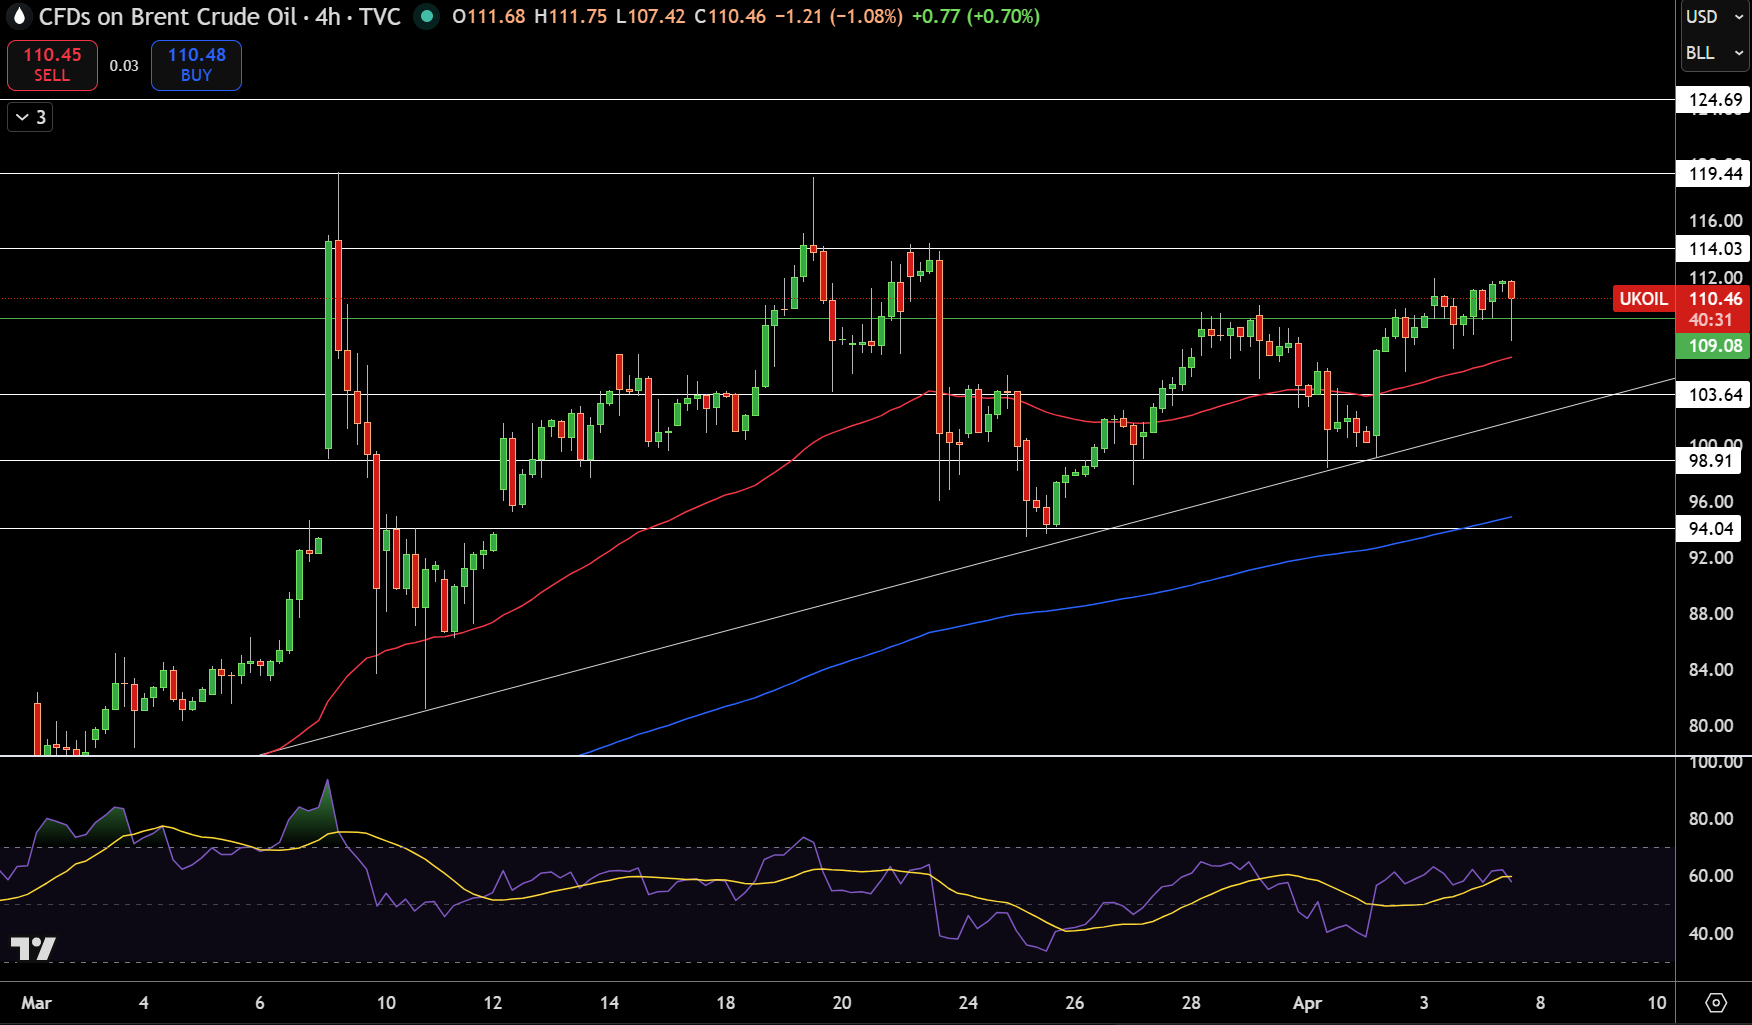Click the 80.00 RSI scale label
This screenshot has height=1025, width=1752.
pyautogui.click(x=1710, y=819)
